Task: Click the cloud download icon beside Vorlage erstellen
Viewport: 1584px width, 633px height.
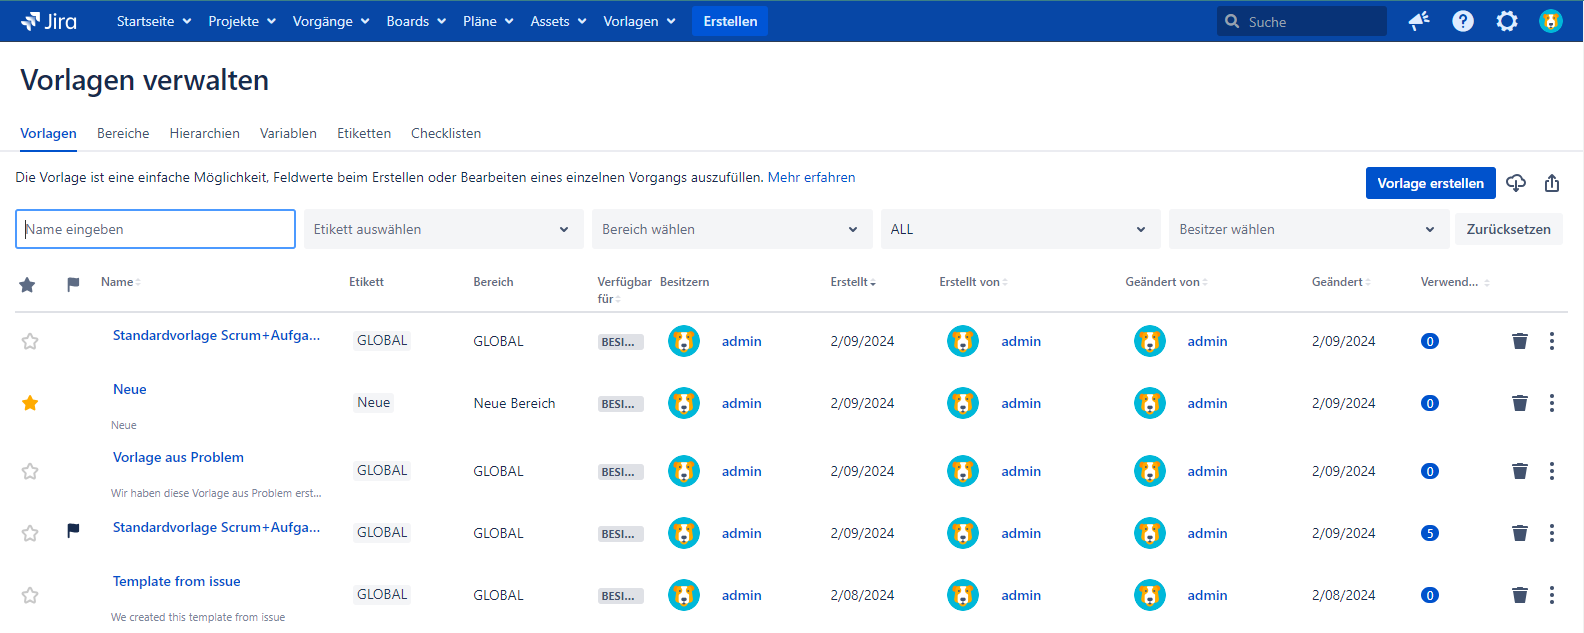Action: click(x=1516, y=183)
